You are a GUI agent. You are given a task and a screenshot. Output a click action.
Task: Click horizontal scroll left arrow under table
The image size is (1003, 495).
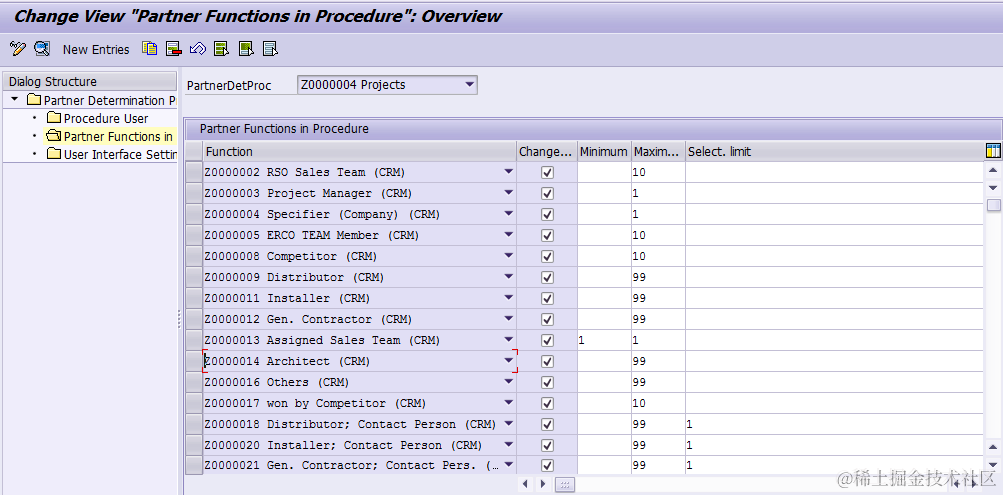tap(525, 483)
